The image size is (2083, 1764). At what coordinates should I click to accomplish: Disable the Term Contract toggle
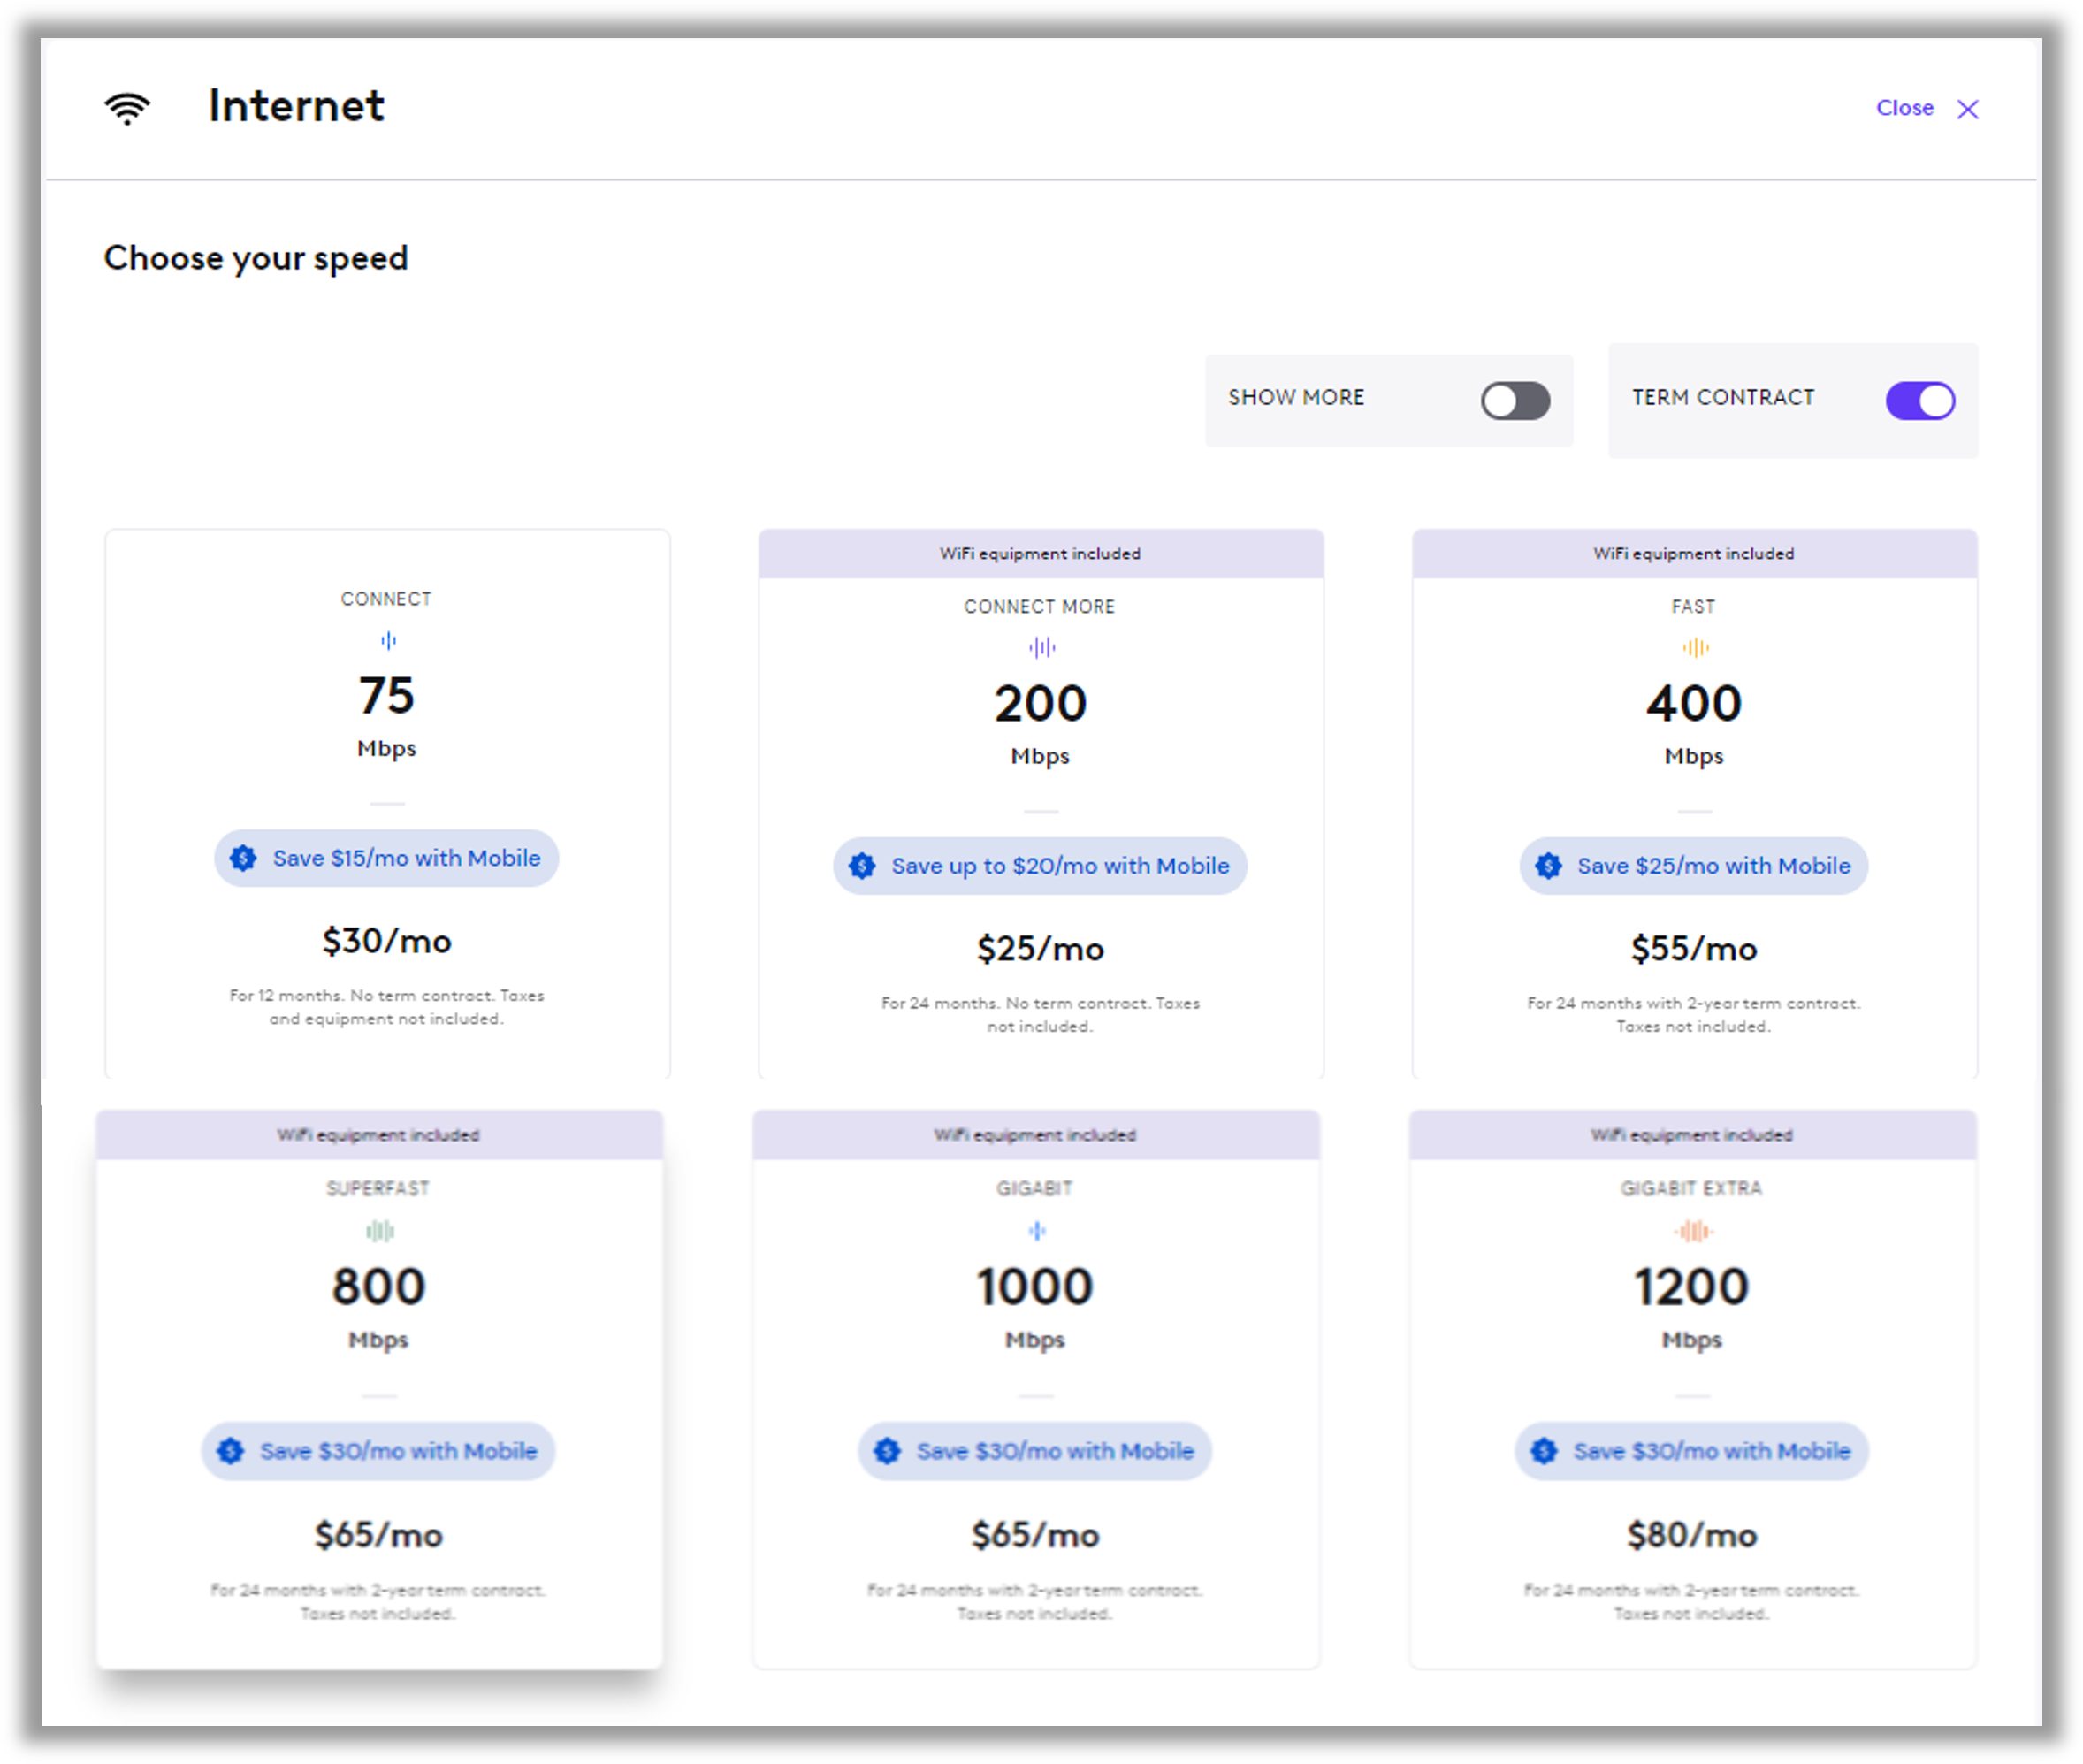(x=1919, y=401)
